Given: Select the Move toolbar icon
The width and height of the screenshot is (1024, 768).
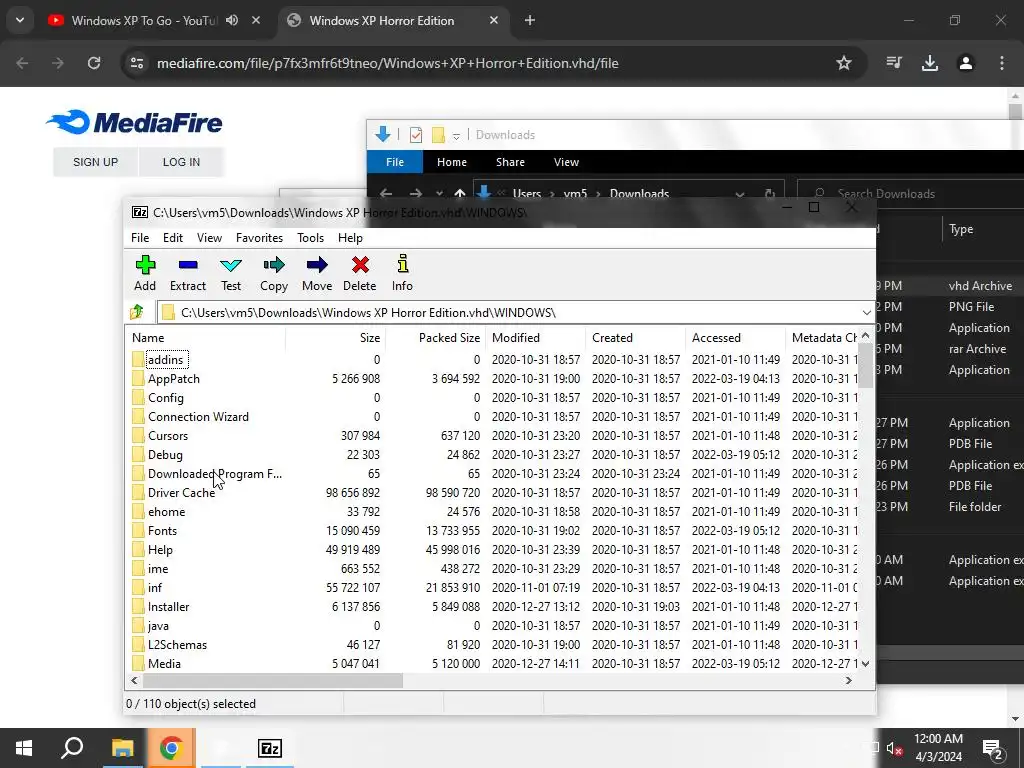Looking at the screenshot, I should [x=317, y=273].
